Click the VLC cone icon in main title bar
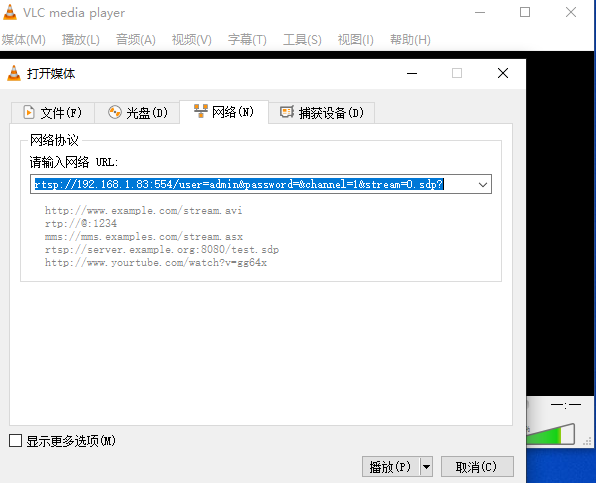Screen dimensions: 596x483 [x=10, y=12]
